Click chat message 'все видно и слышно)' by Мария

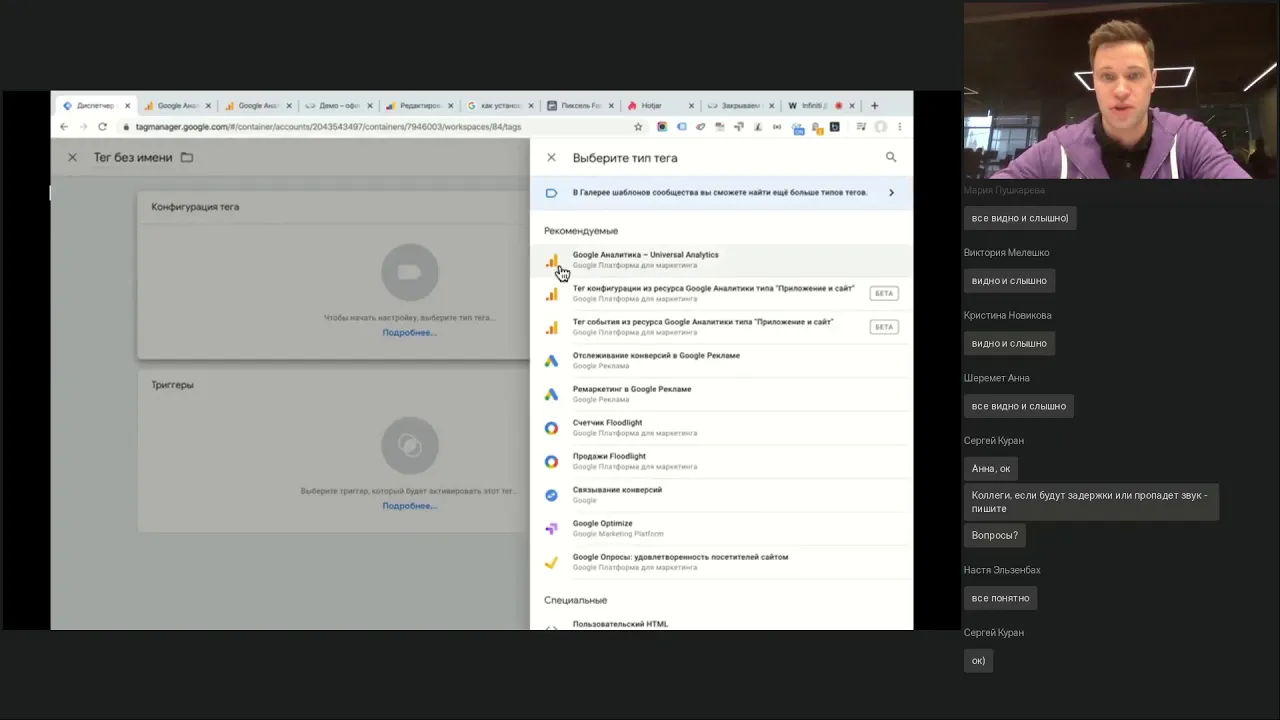1020,218
